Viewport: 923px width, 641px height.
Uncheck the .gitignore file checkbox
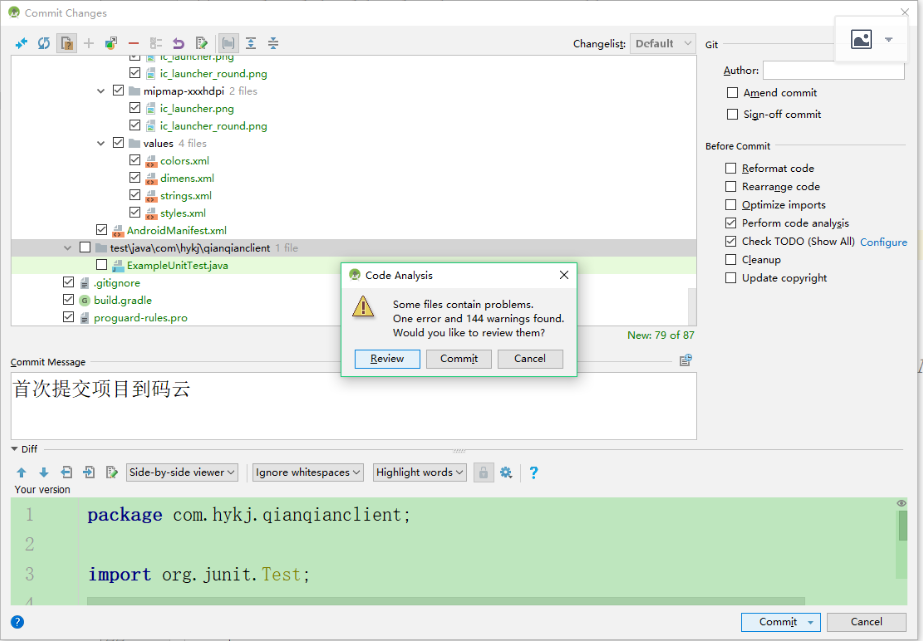pyautogui.click(x=68, y=282)
